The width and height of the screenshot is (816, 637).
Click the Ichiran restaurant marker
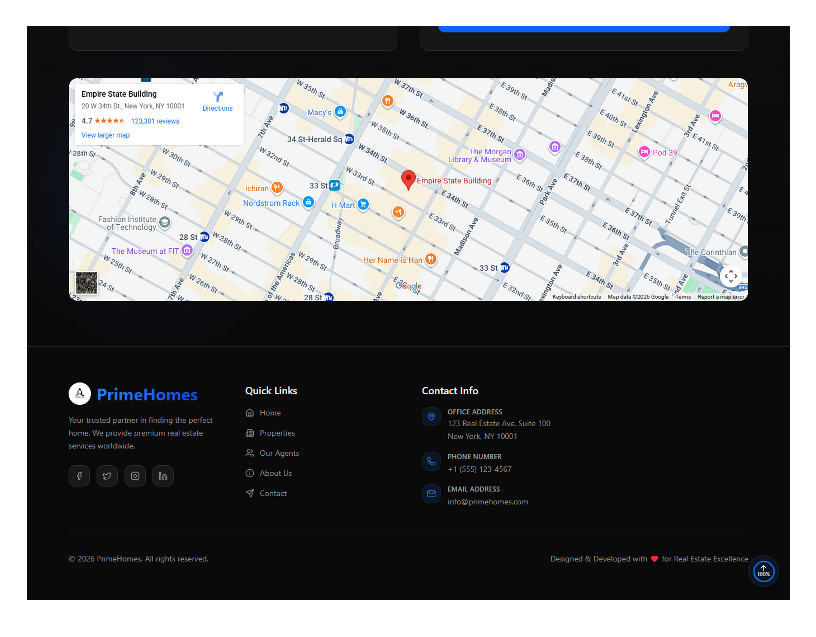point(277,187)
